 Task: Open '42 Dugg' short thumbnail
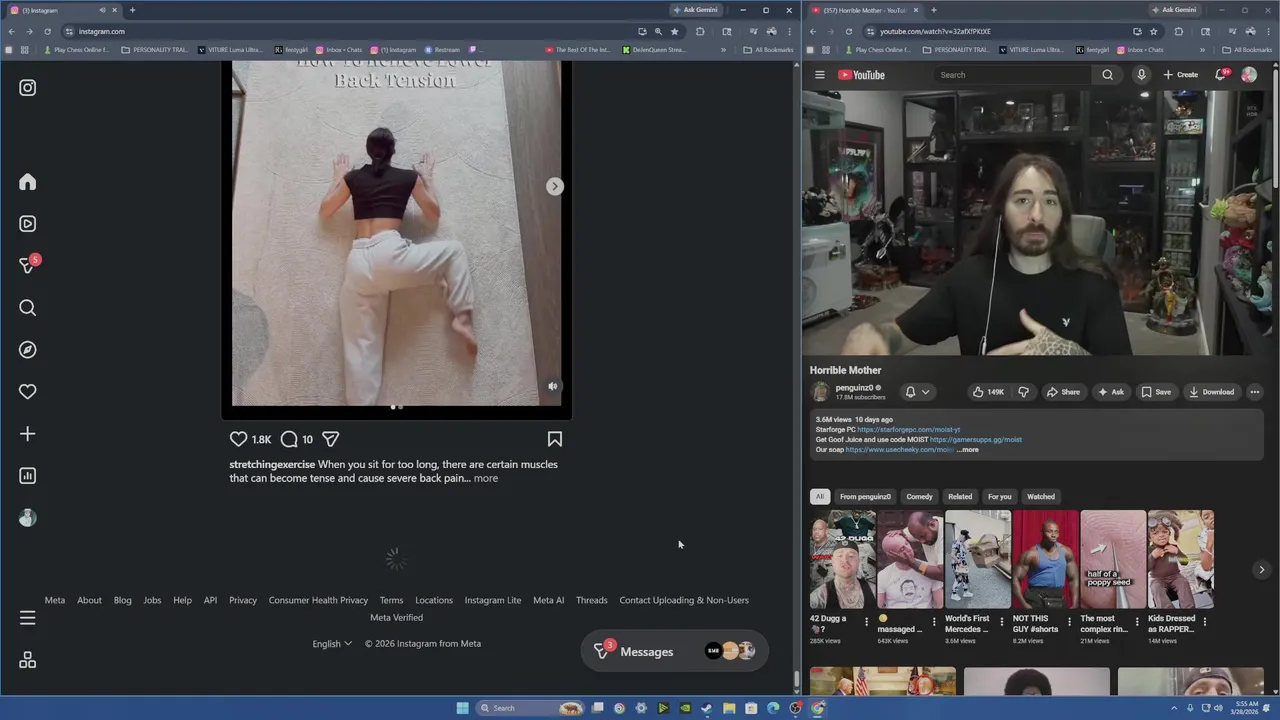pos(842,559)
